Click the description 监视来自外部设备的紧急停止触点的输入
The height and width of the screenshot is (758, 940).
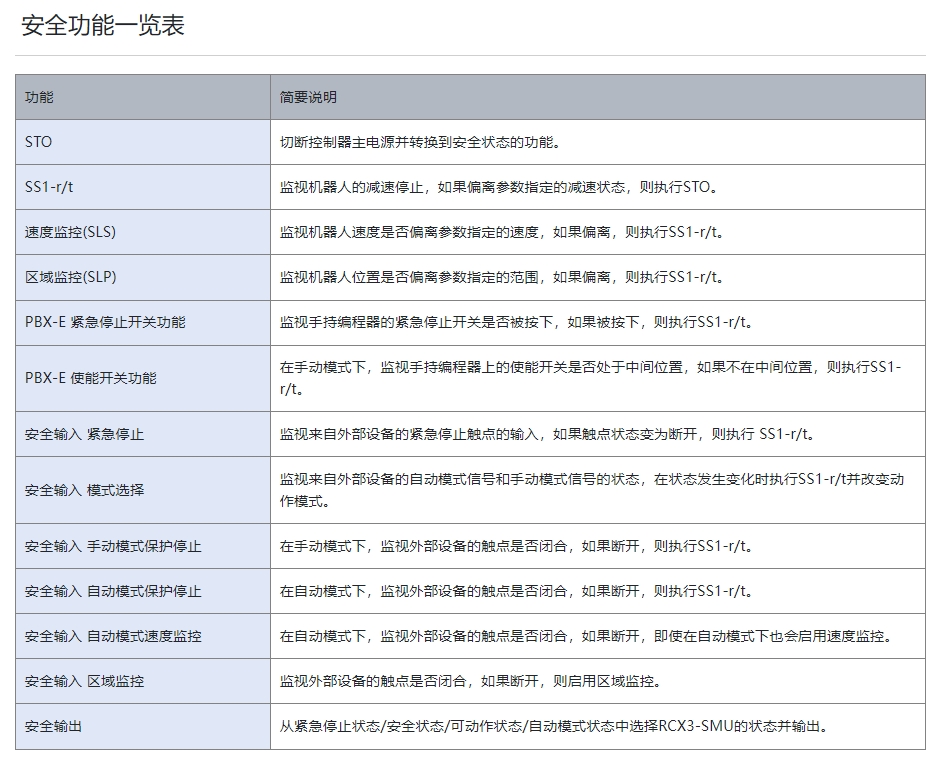pyautogui.click(x=598, y=434)
